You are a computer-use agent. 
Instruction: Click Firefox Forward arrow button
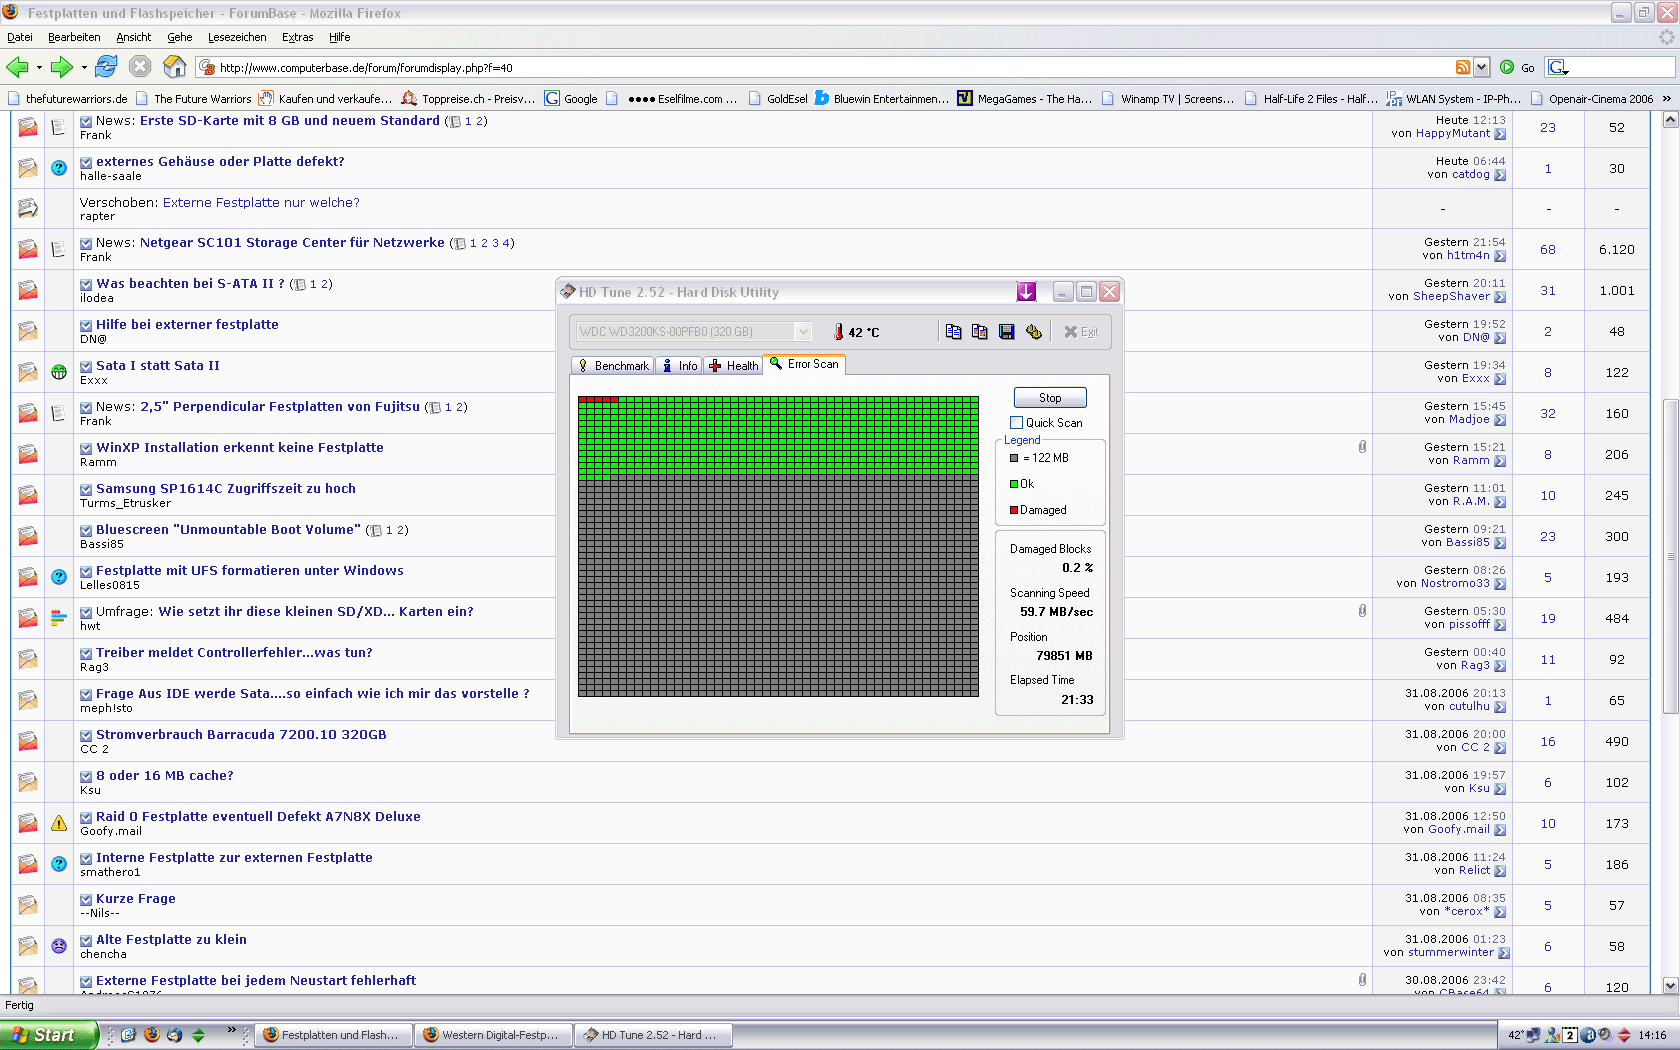(x=62, y=67)
